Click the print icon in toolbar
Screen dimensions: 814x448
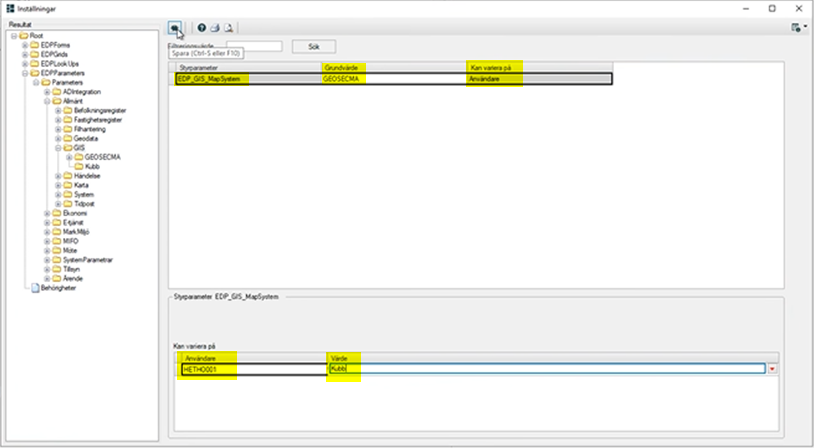tap(215, 28)
